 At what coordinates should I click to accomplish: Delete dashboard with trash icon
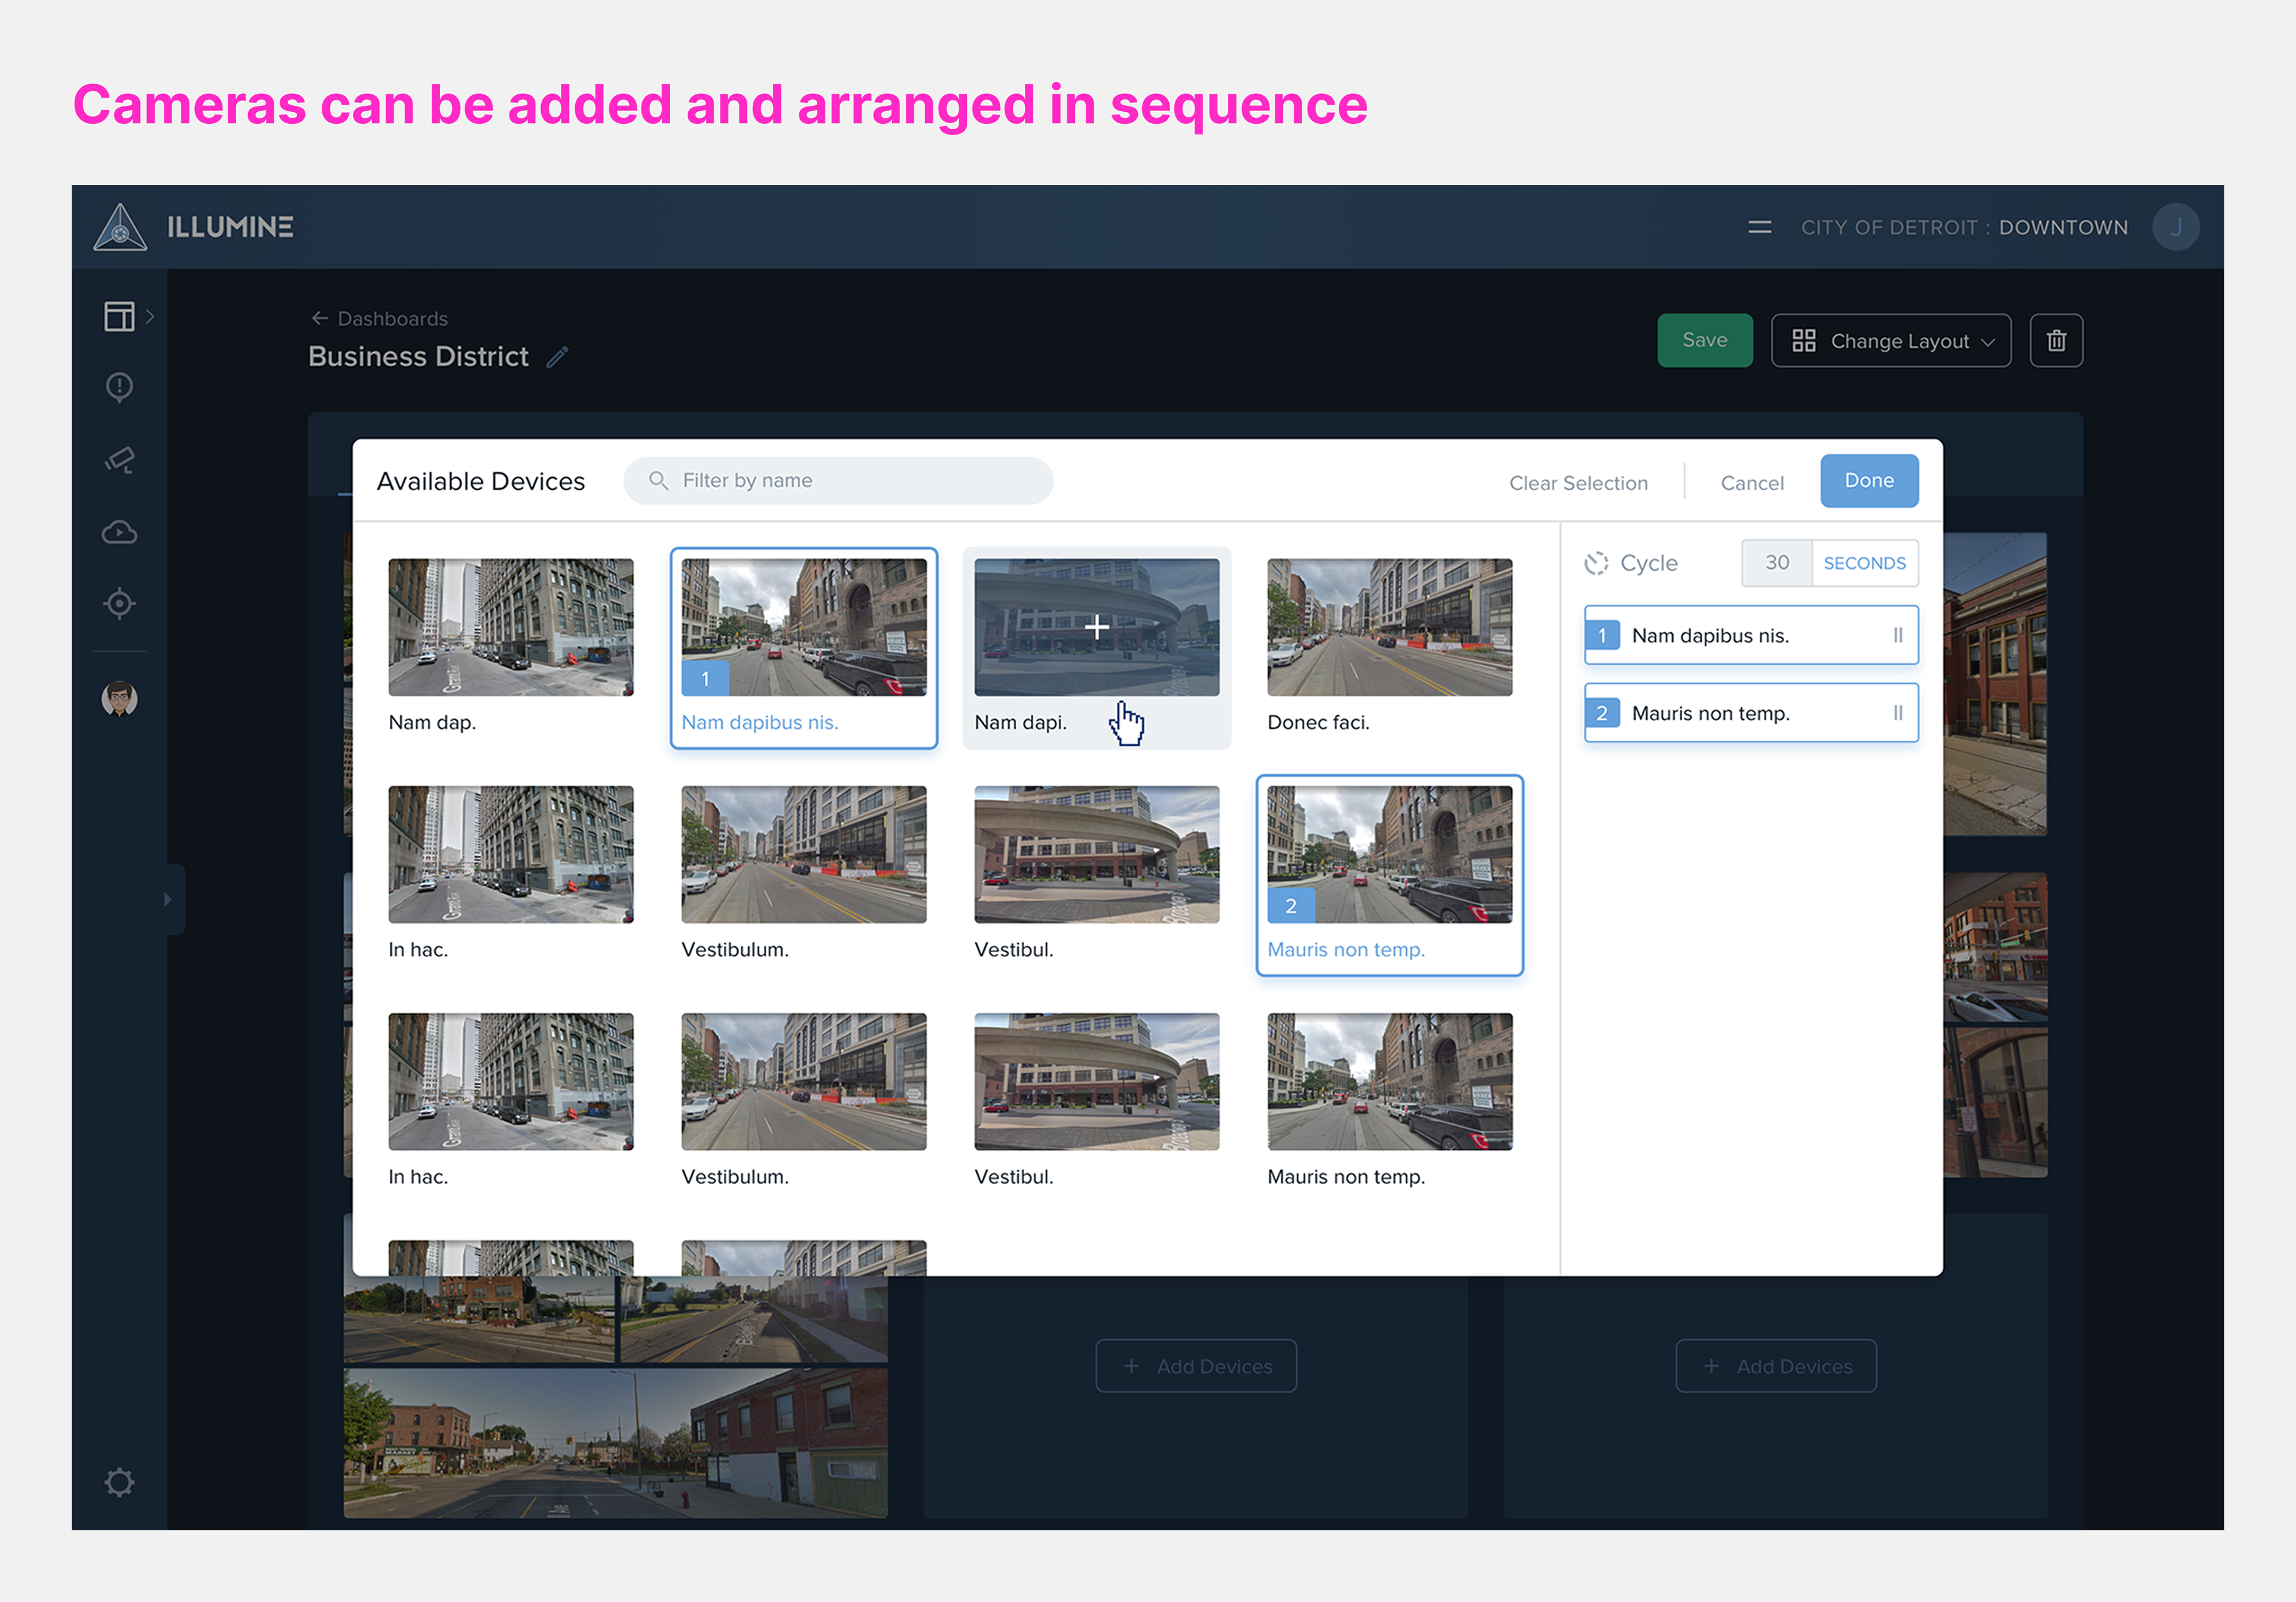click(2056, 341)
